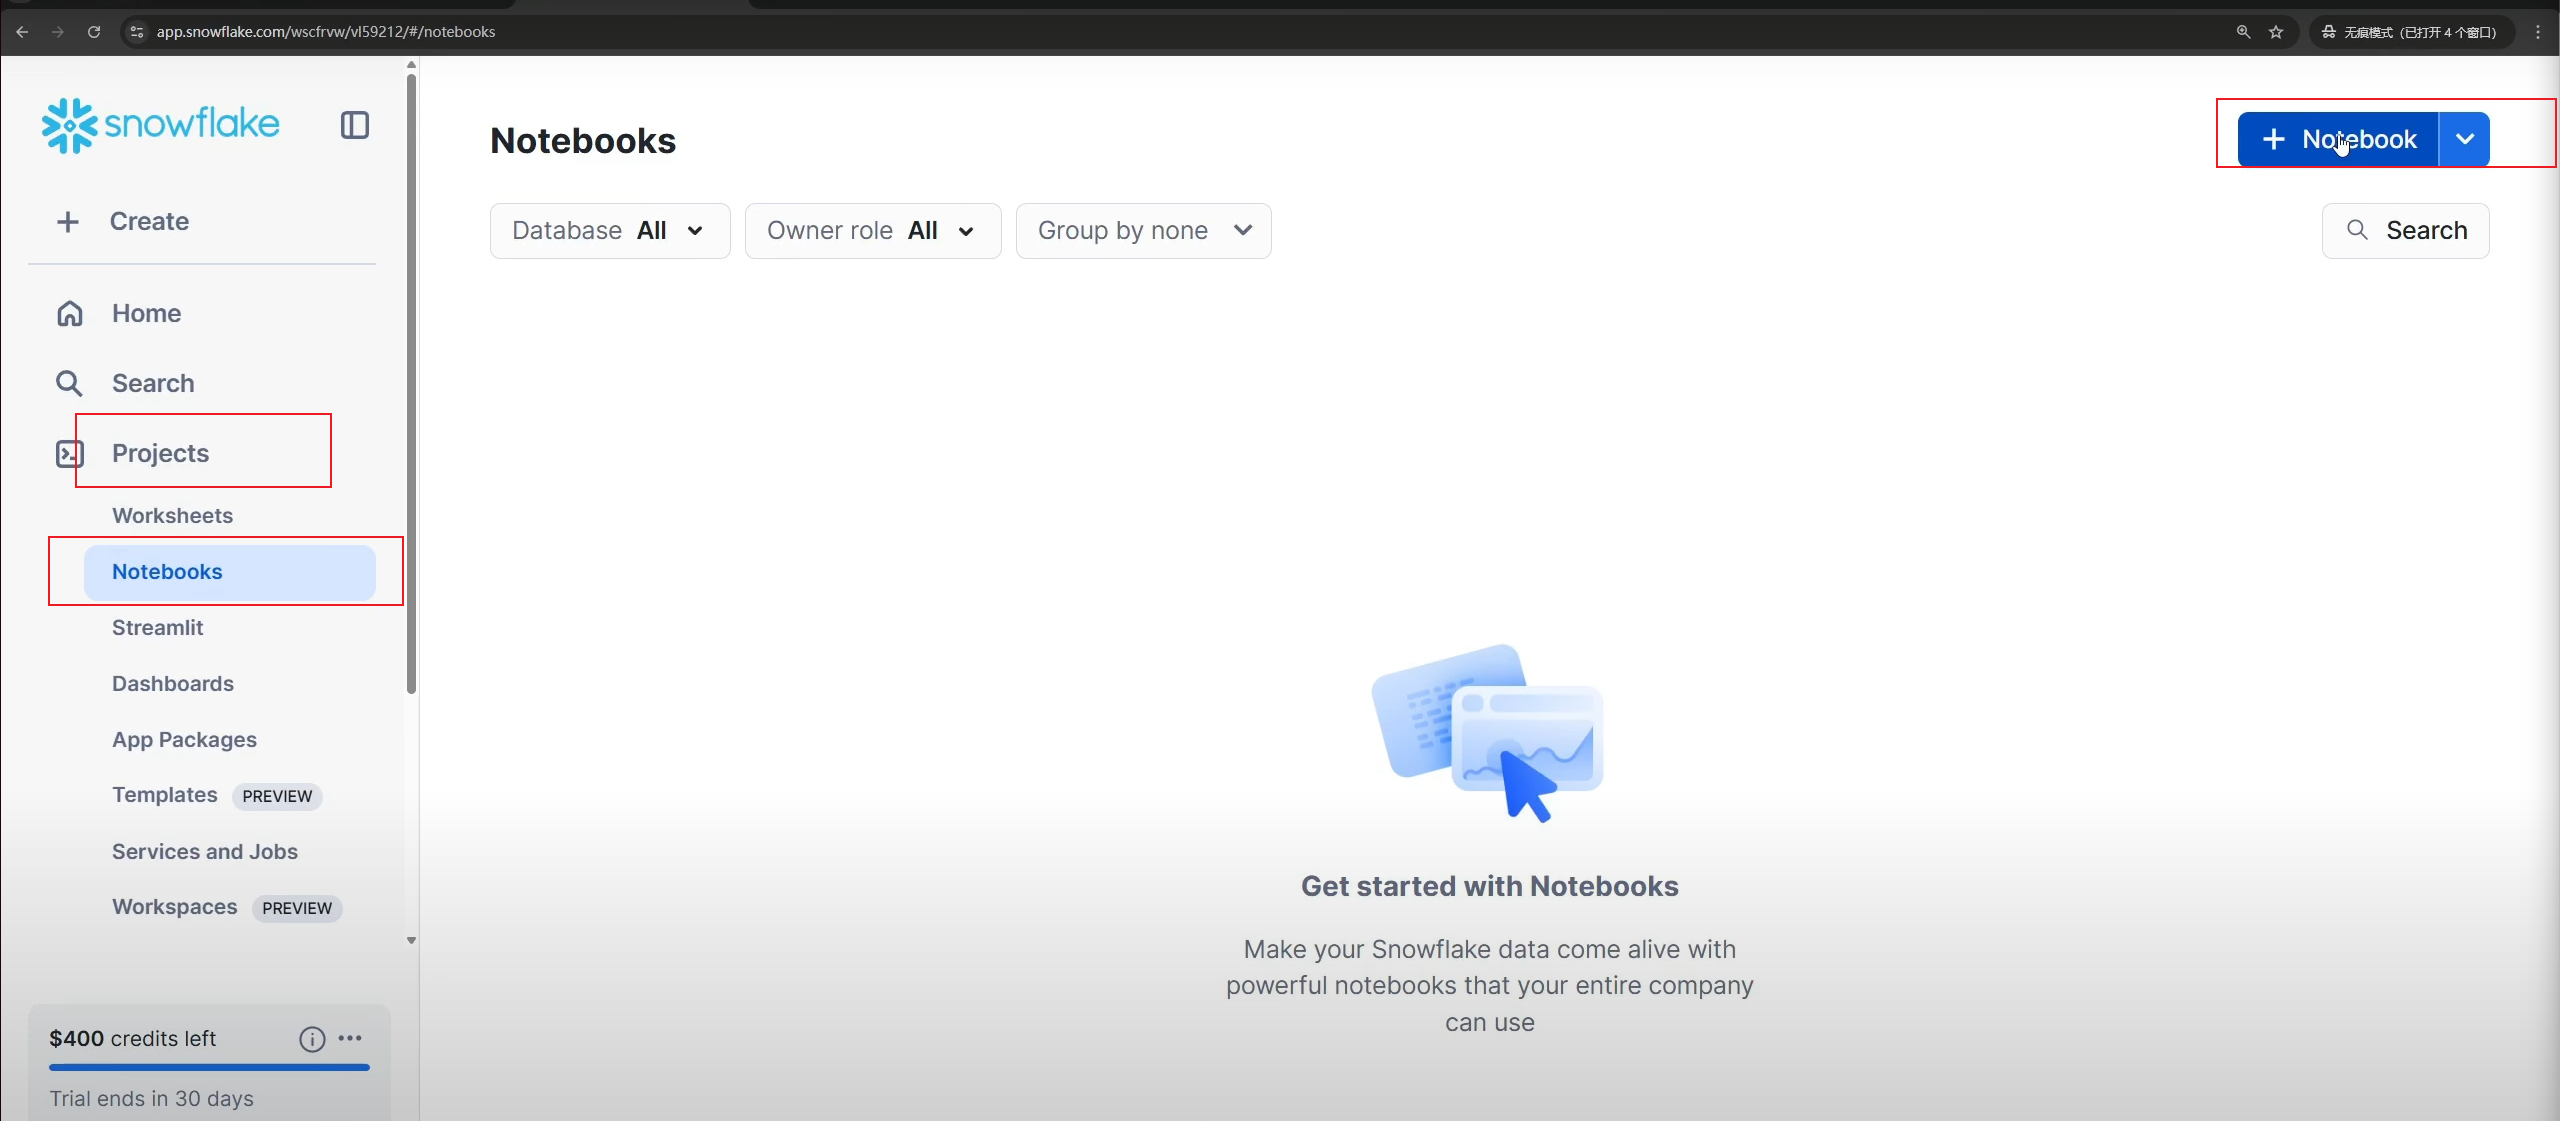Open credits info circle icon
Screen dimensions: 2560x1121
pyautogui.click(x=312, y=1039)
